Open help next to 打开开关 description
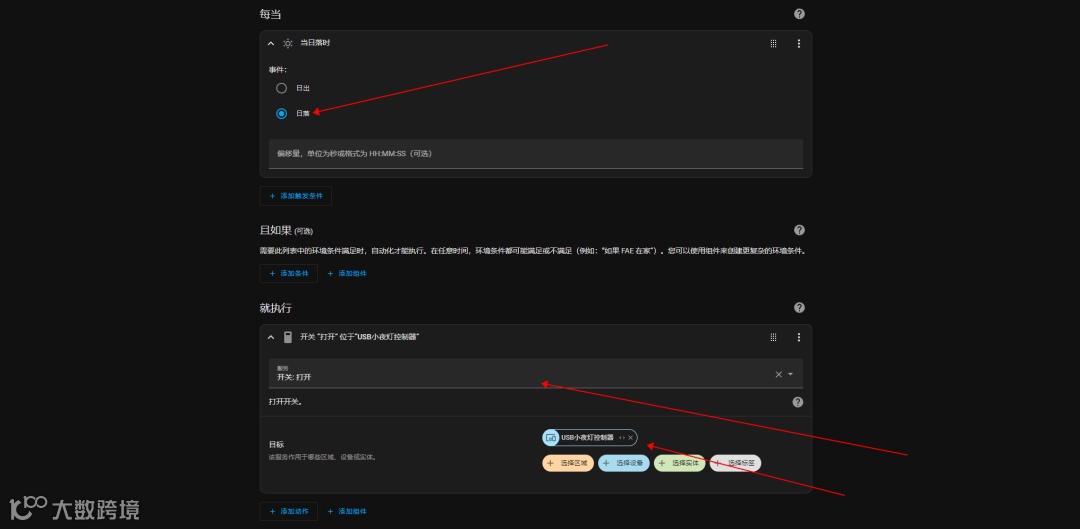 (798, 402)
